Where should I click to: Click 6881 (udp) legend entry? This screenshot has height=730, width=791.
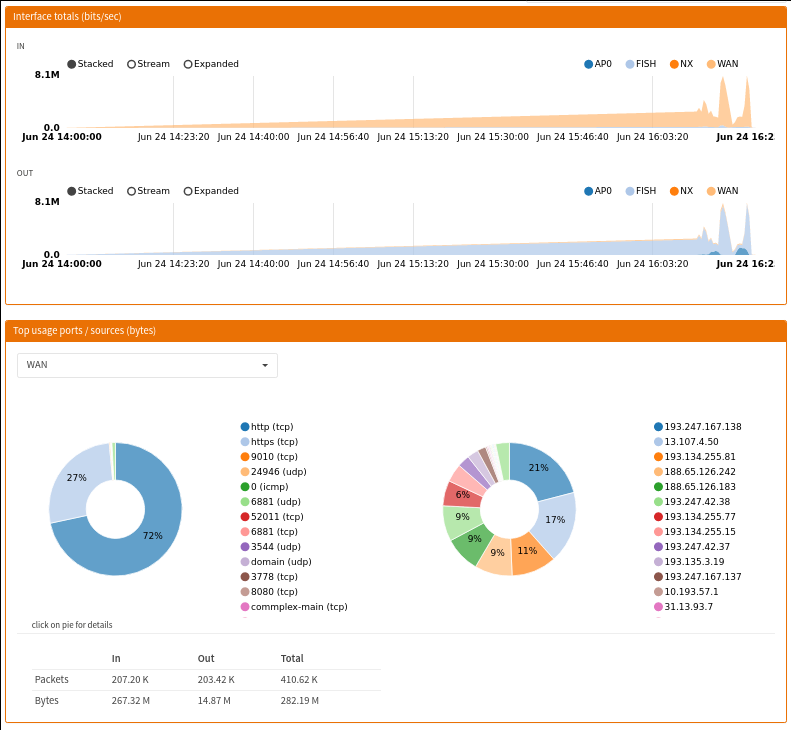point(270,502)
